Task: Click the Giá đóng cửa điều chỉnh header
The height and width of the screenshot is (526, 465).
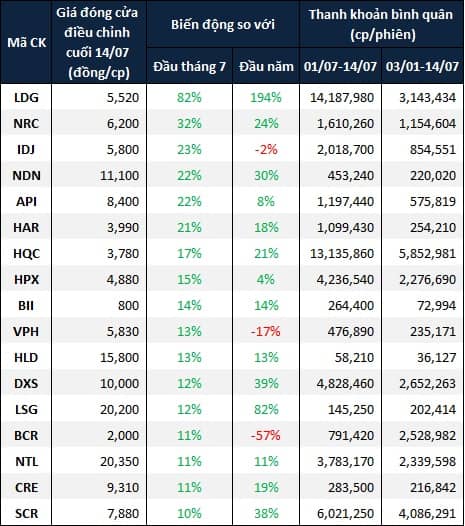Action: tap(98, 42)
